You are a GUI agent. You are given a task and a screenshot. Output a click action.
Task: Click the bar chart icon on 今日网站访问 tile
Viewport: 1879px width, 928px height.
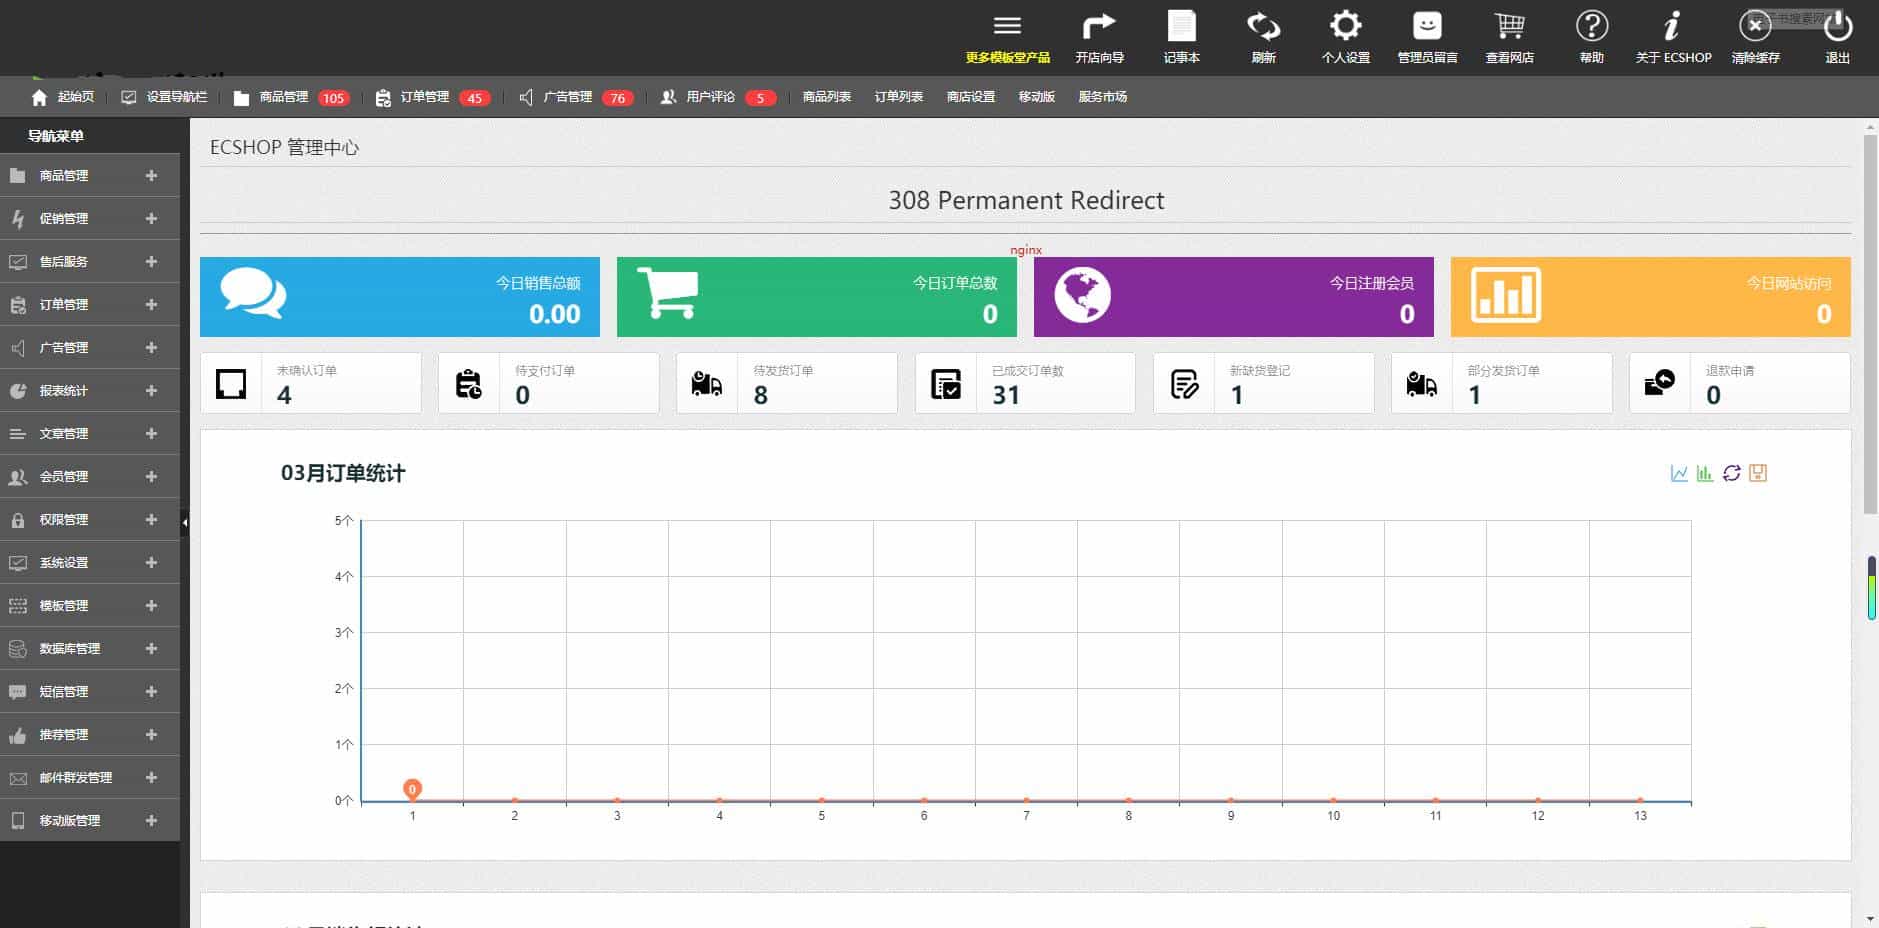[1506, 294]
